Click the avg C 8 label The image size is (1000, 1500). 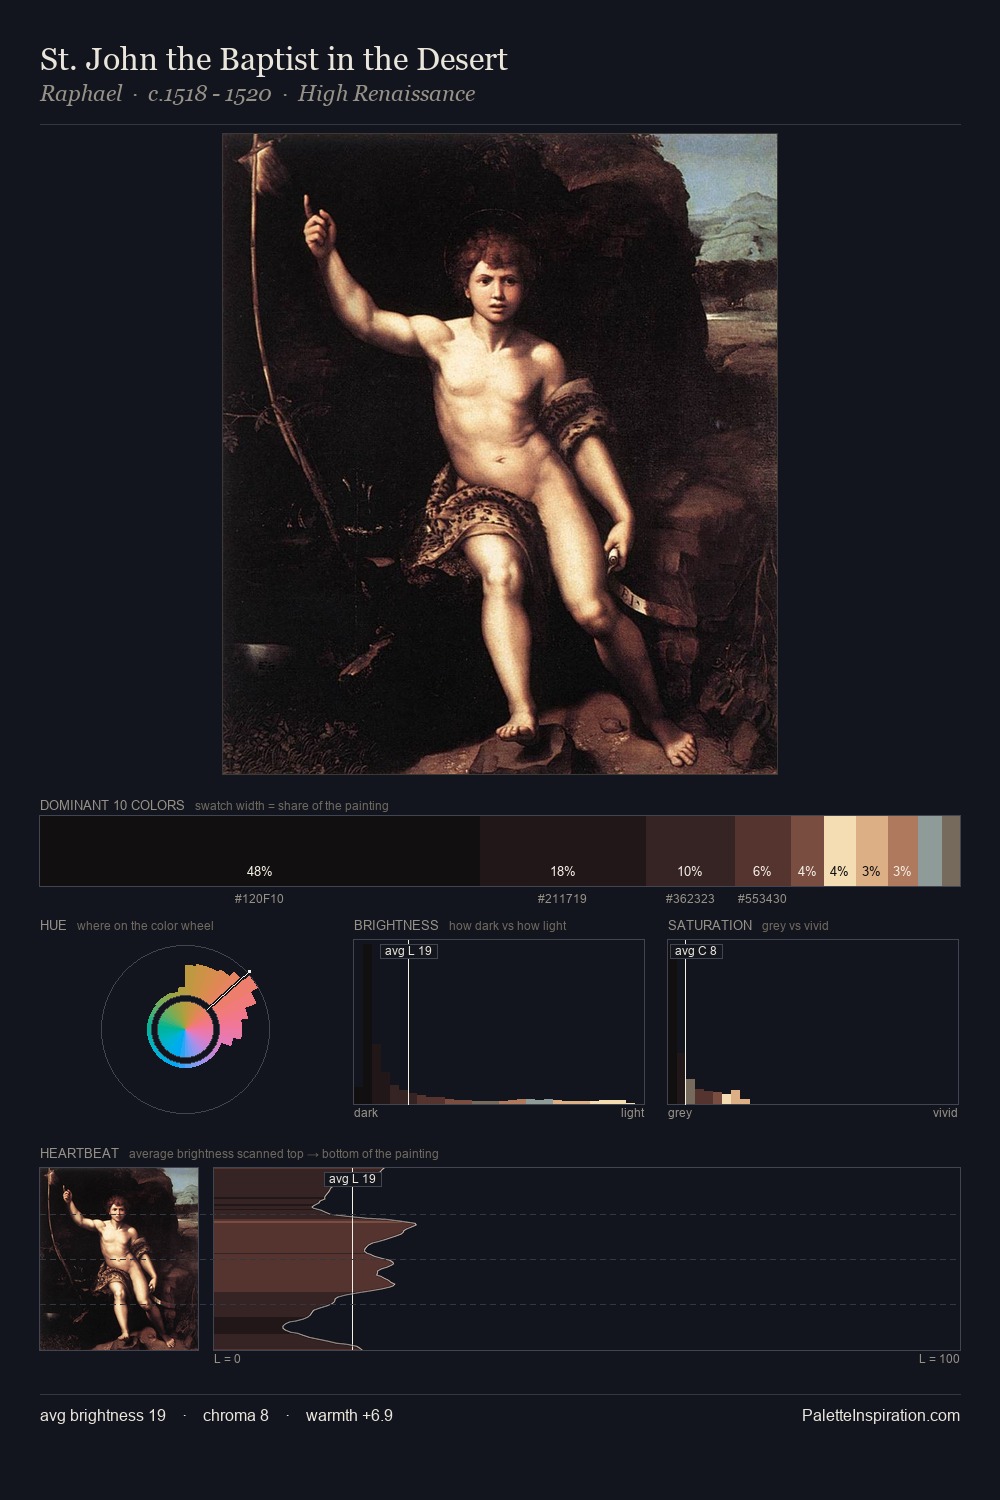(x=696, y=951)
